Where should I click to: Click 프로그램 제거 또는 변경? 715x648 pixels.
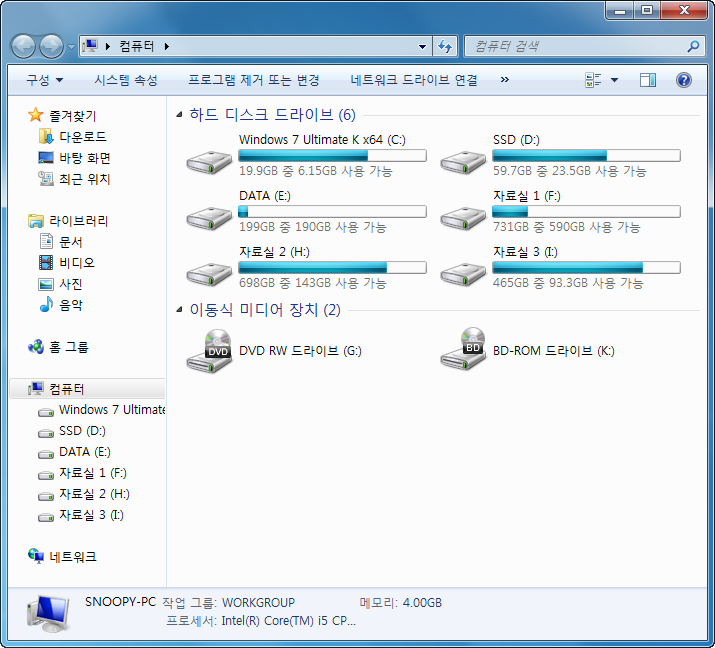254,80
